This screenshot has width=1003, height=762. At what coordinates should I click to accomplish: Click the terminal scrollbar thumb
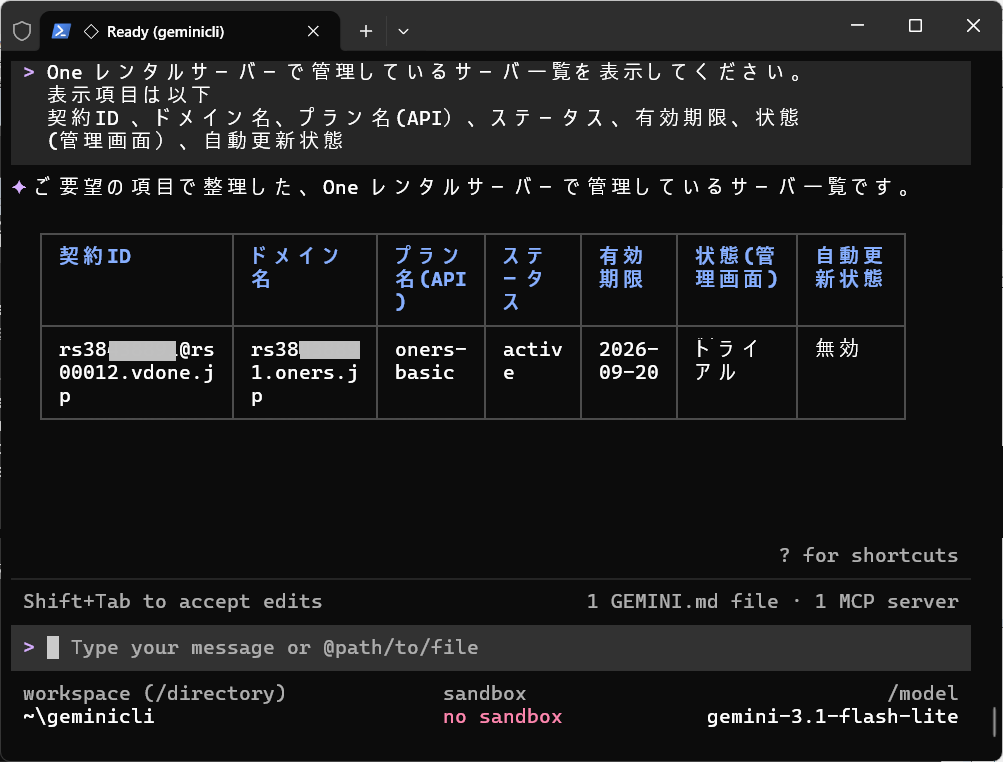(x=995, y=722)
